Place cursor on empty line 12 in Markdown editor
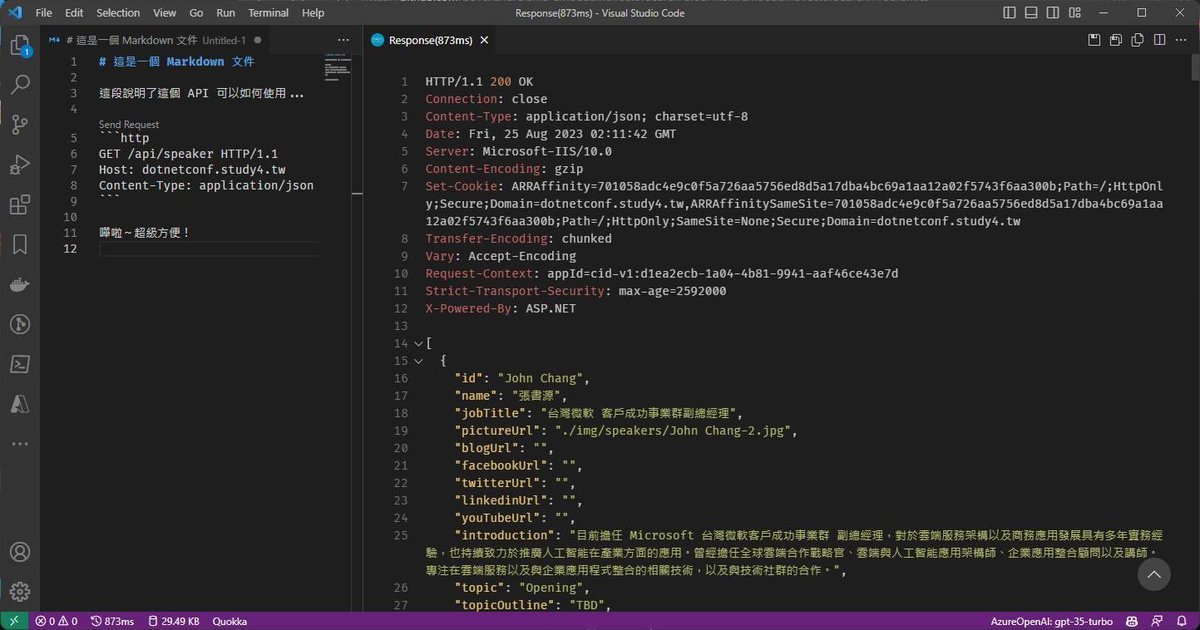This screenshot has height=630, width=1200. (208, 249)
